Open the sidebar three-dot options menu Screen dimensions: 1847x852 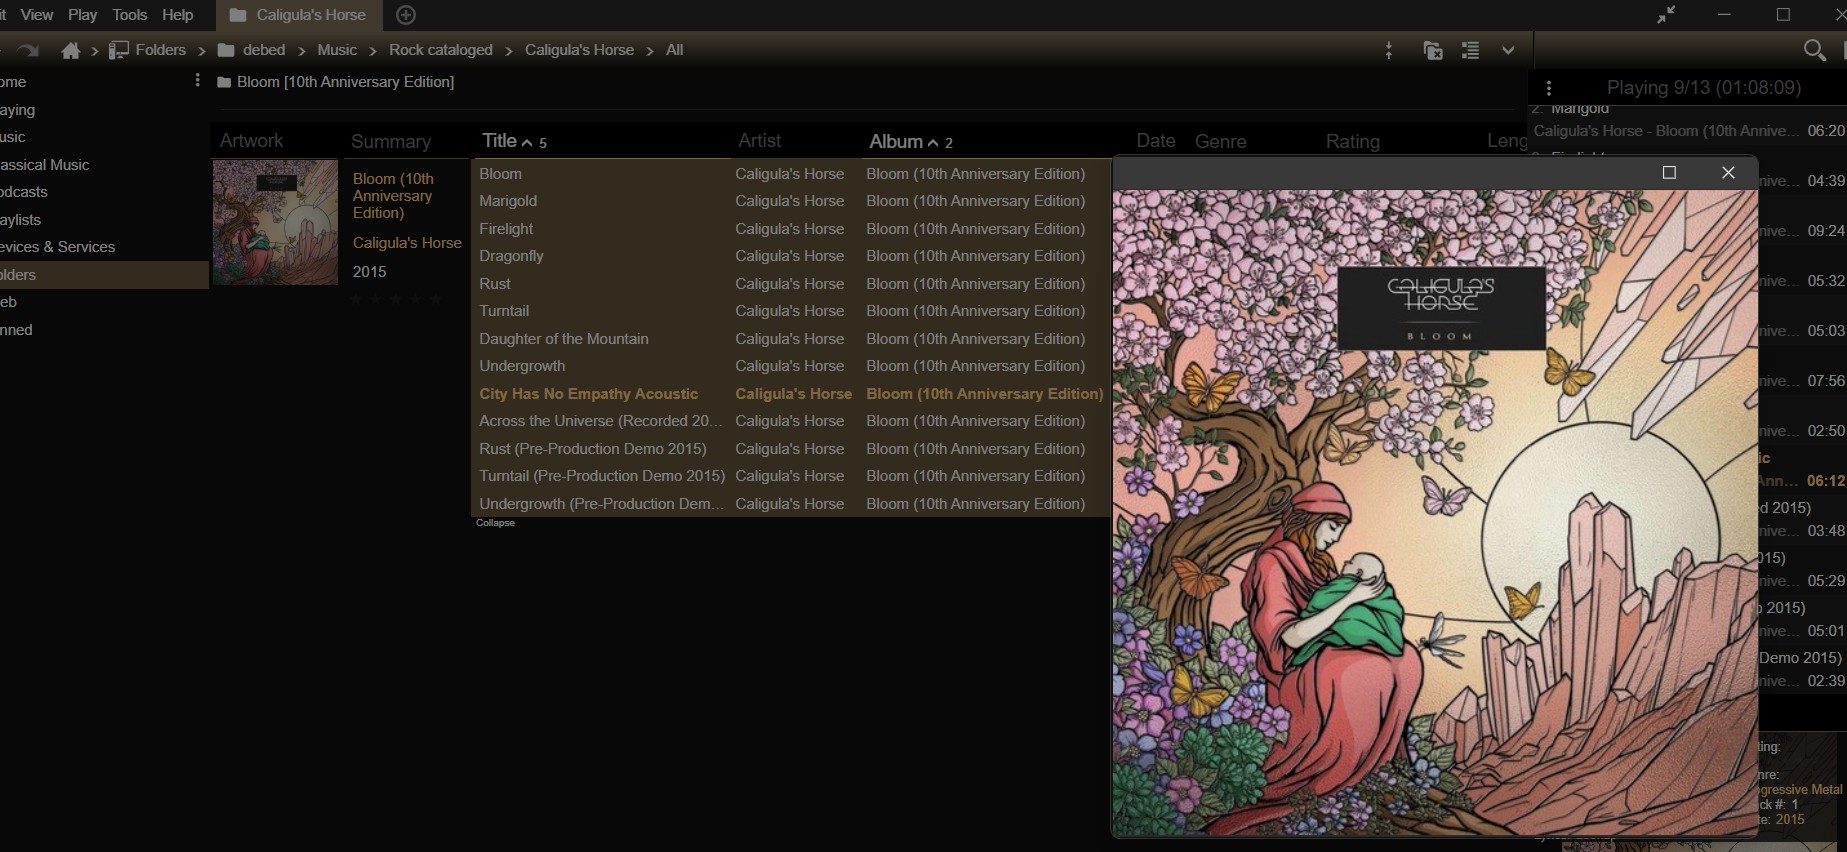pos(197,81)
